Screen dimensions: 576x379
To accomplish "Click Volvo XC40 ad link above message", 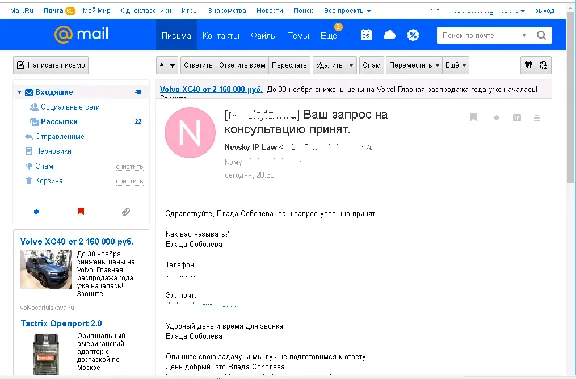I will (211, 89).
